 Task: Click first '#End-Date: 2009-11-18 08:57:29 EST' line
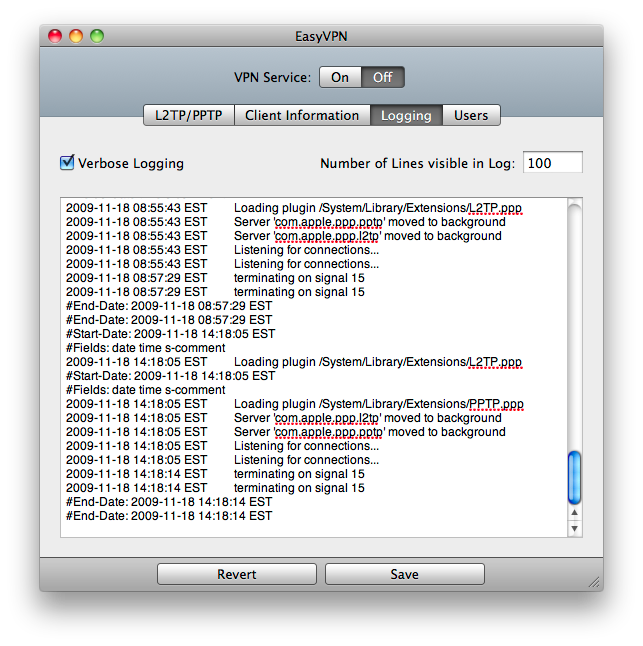(169, 306)
